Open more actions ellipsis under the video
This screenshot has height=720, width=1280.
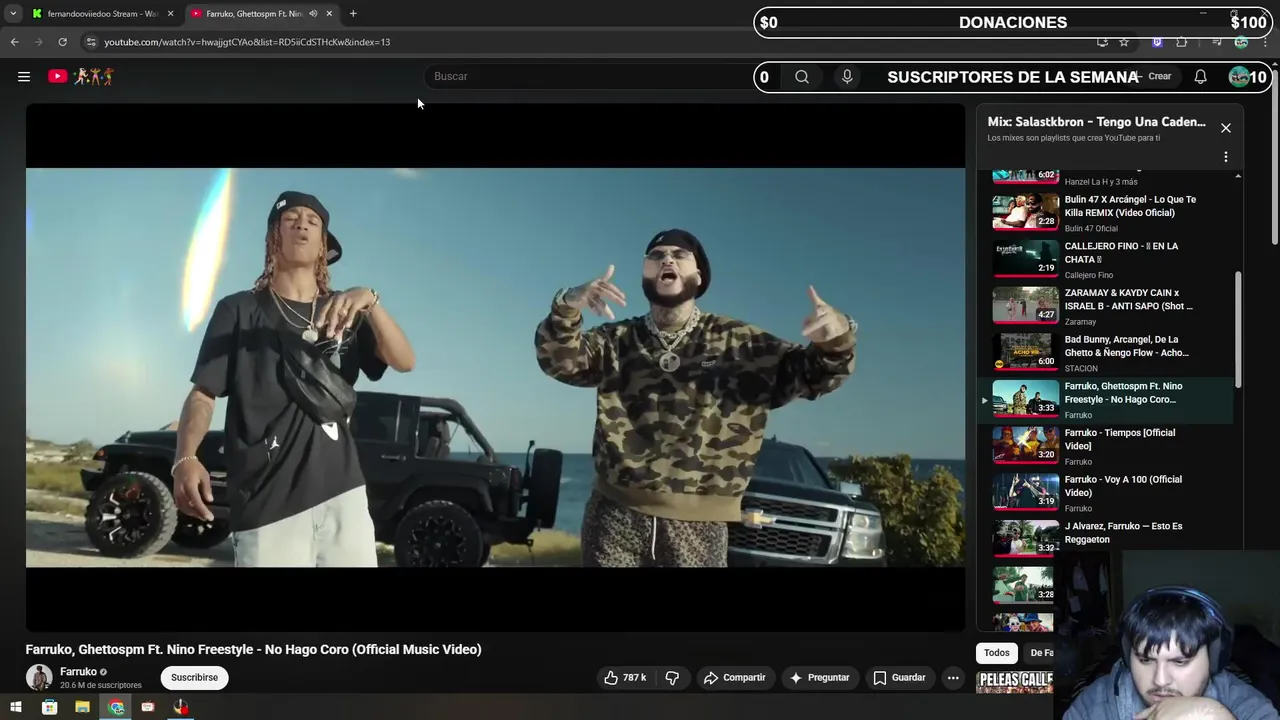(953, 677)
